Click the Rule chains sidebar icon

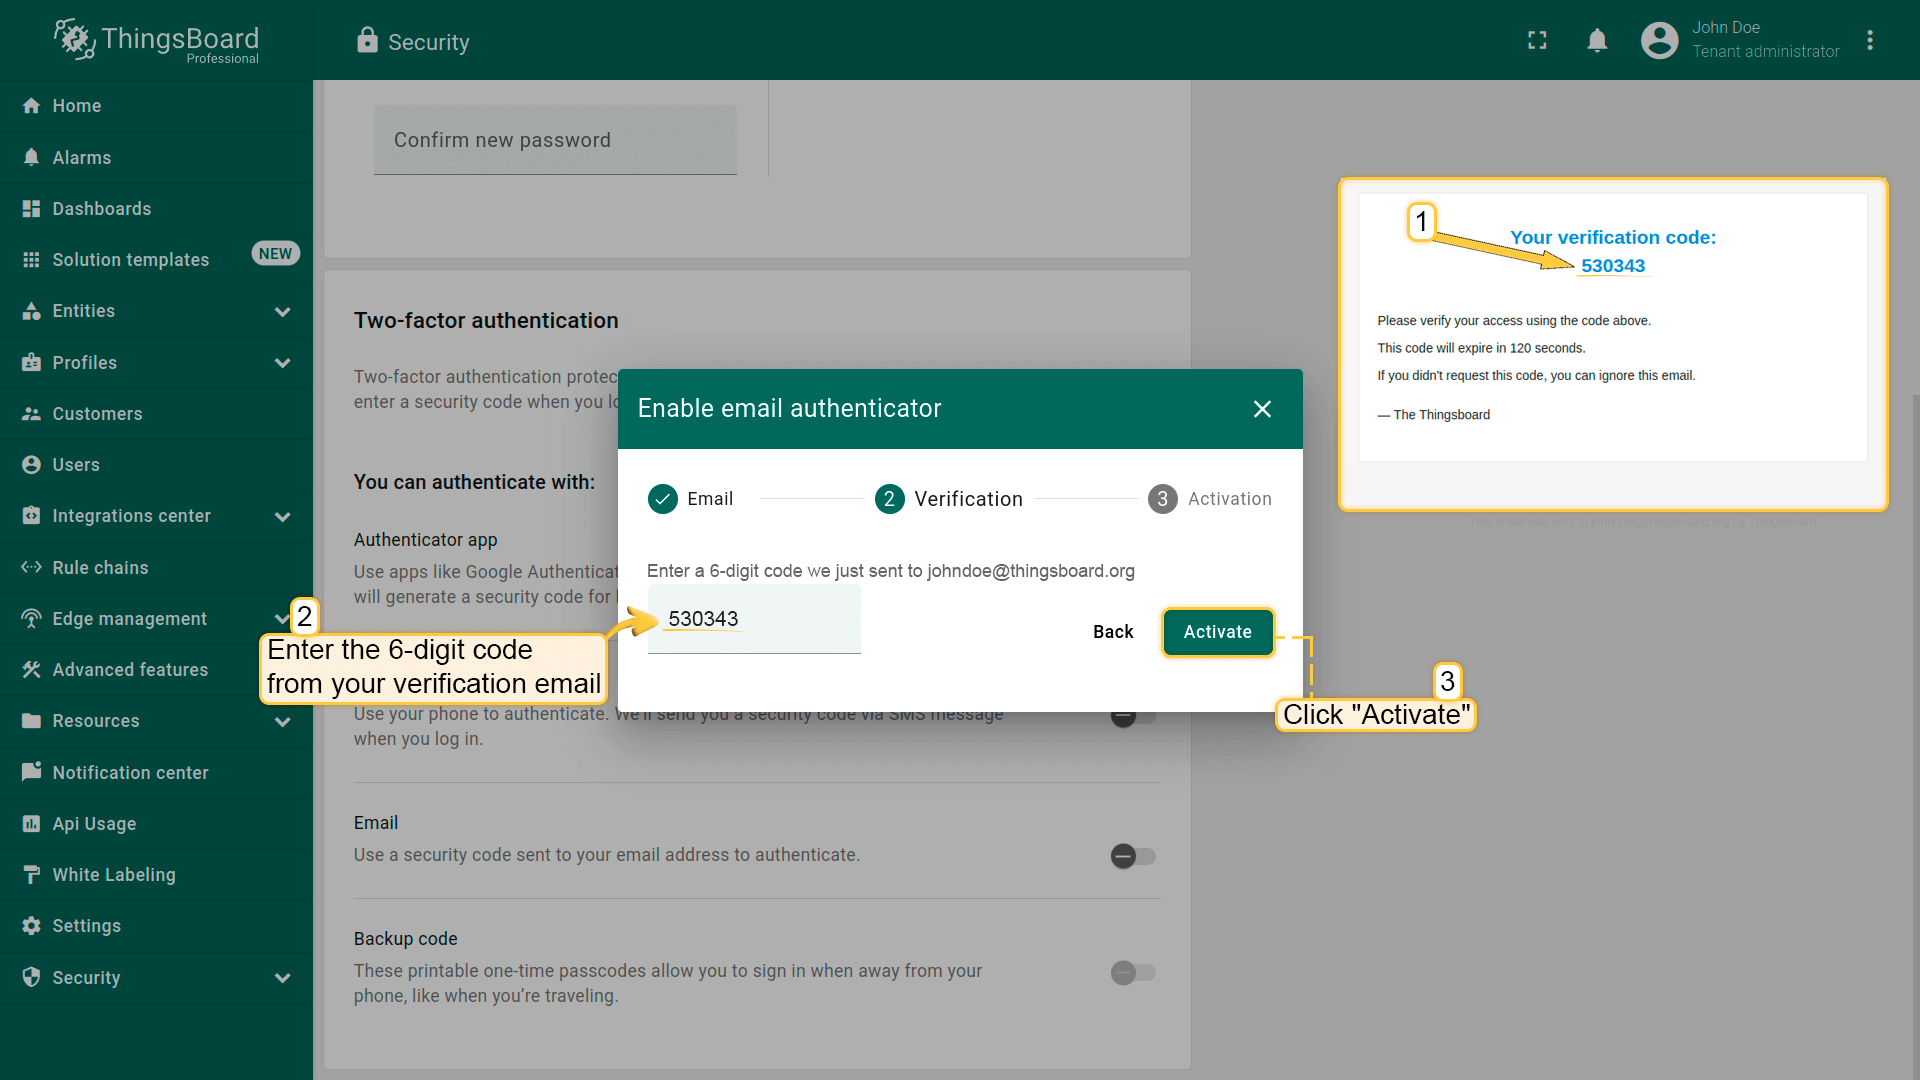pos(31,567)
